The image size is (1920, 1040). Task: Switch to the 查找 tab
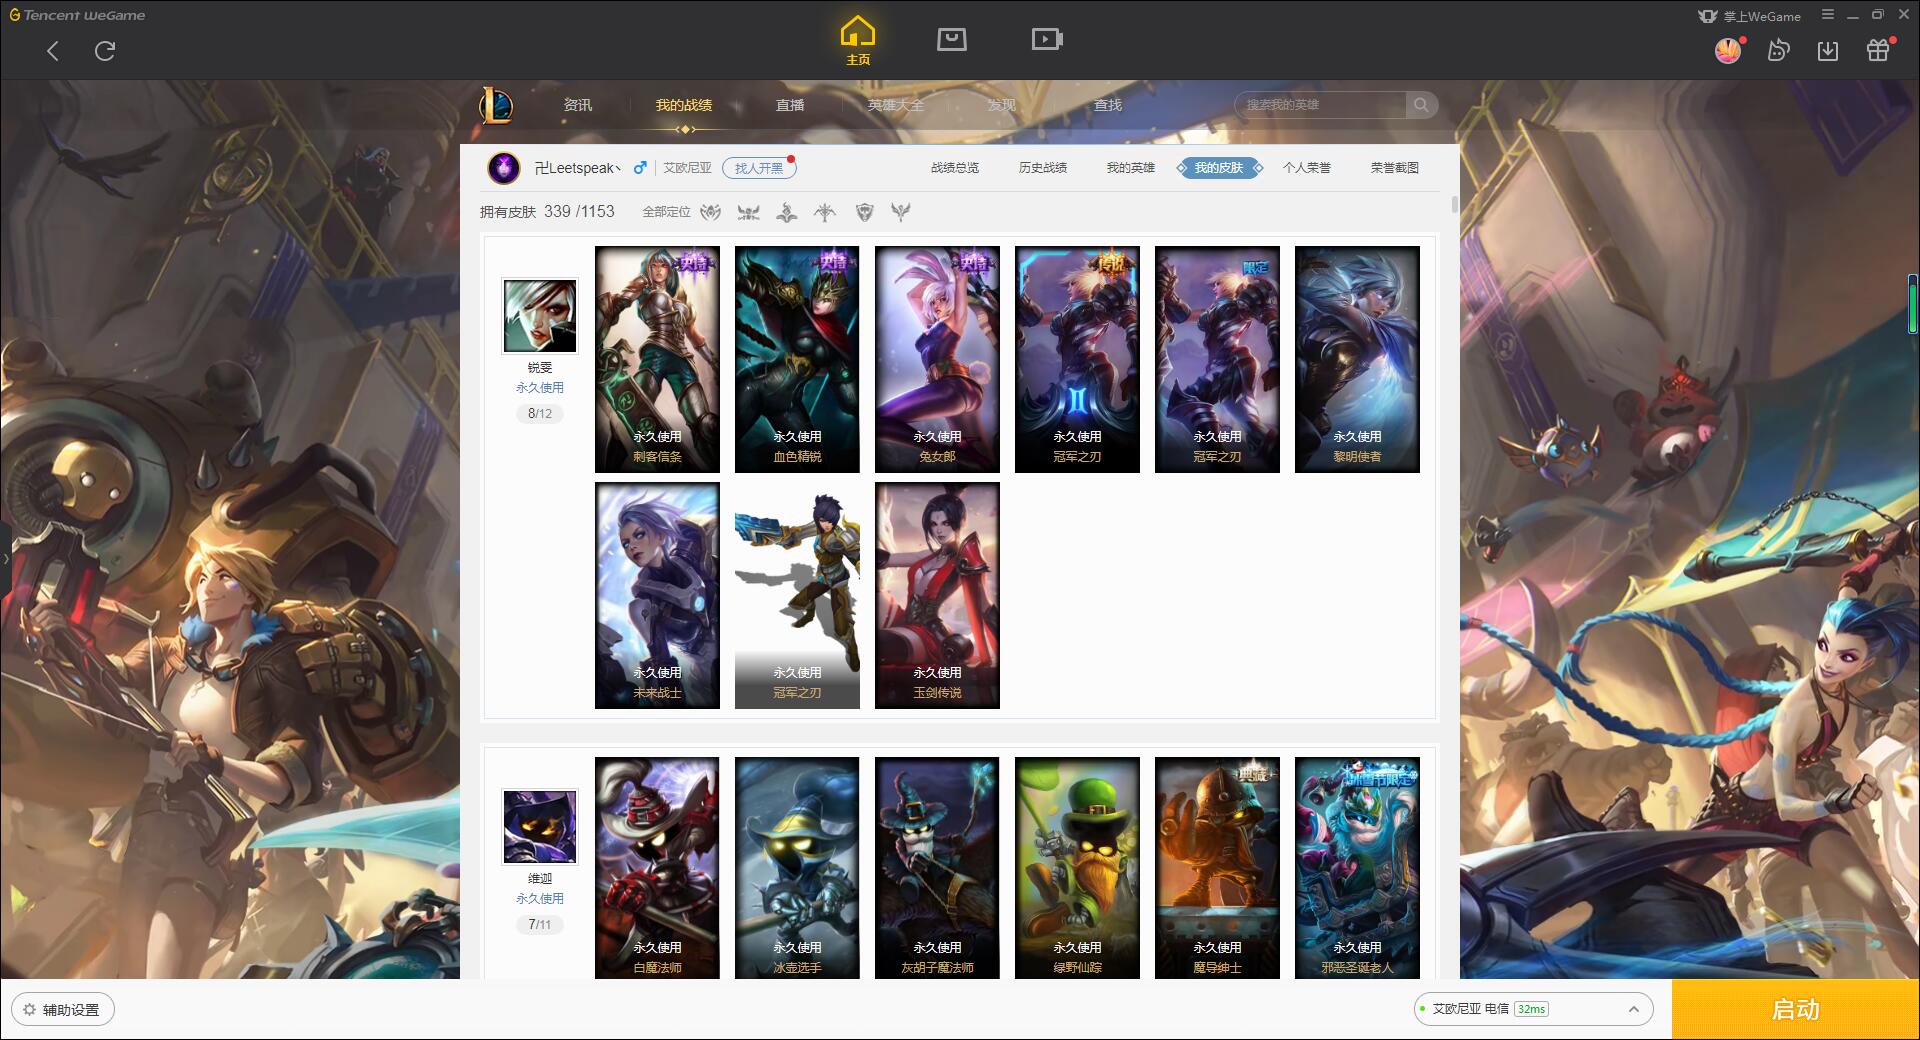1108,105
